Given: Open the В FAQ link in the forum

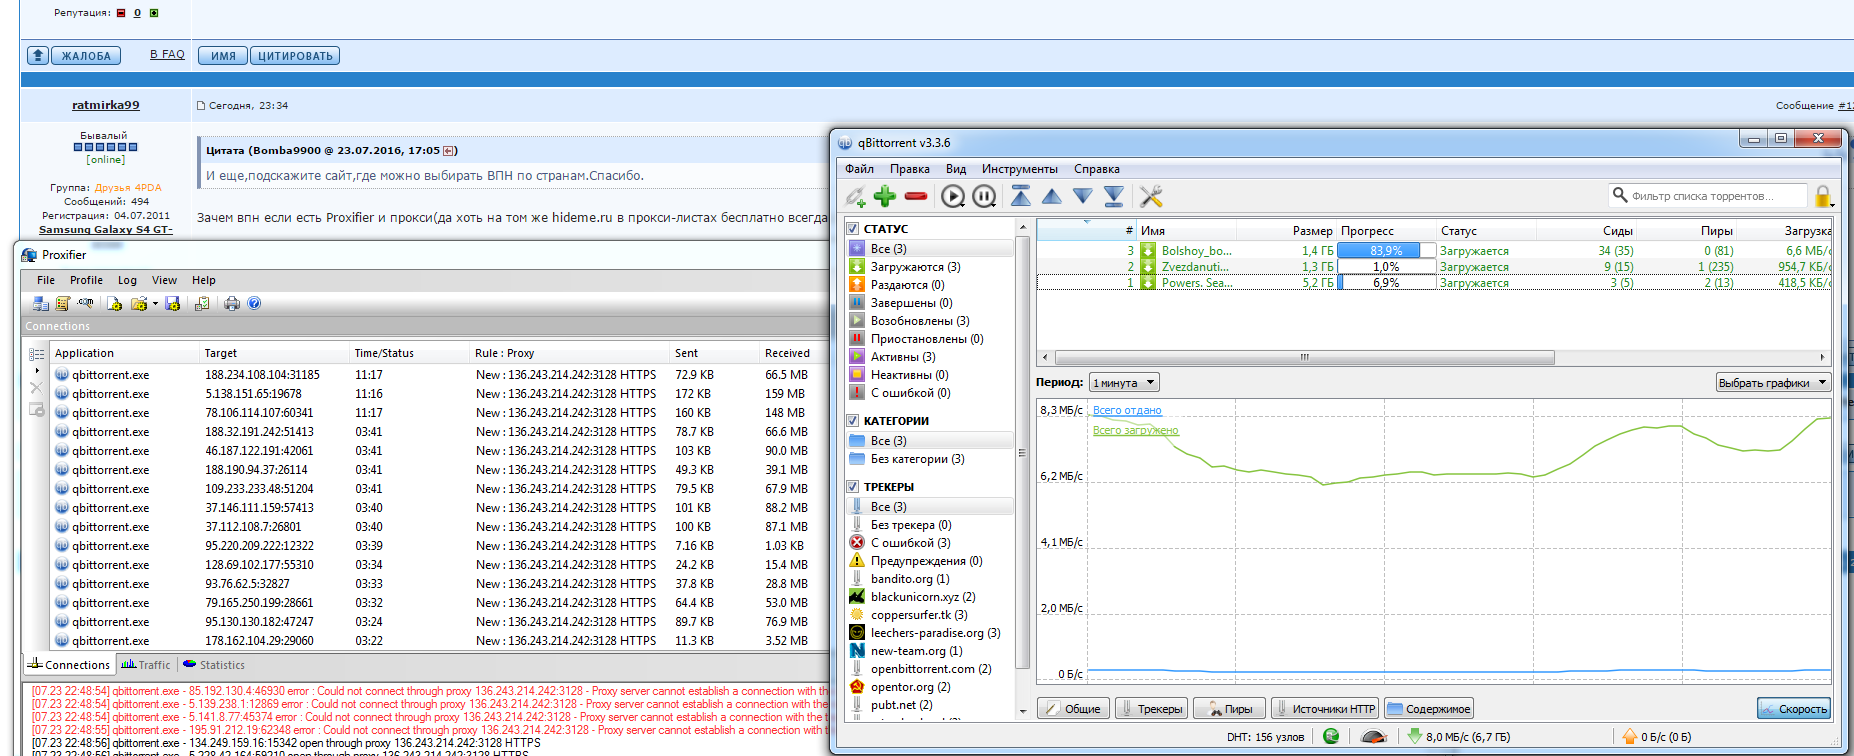Looking at the screenshot, I should point(167,54).
